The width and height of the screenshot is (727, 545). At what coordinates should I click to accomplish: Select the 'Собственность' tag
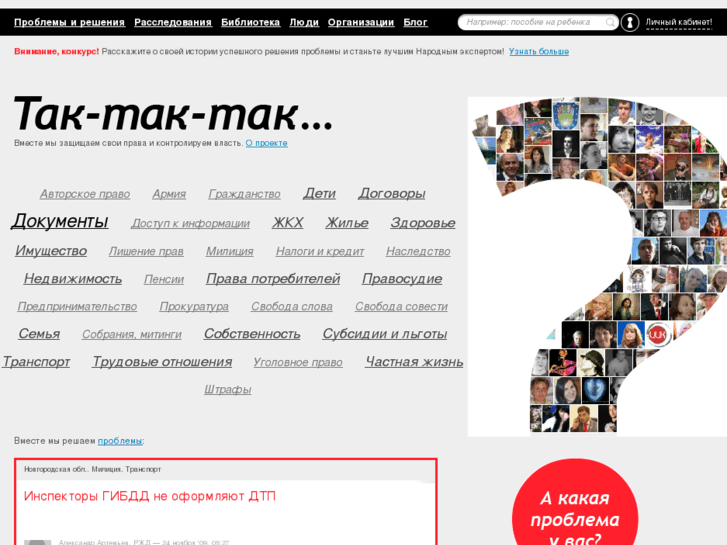(x=252, y=334)
